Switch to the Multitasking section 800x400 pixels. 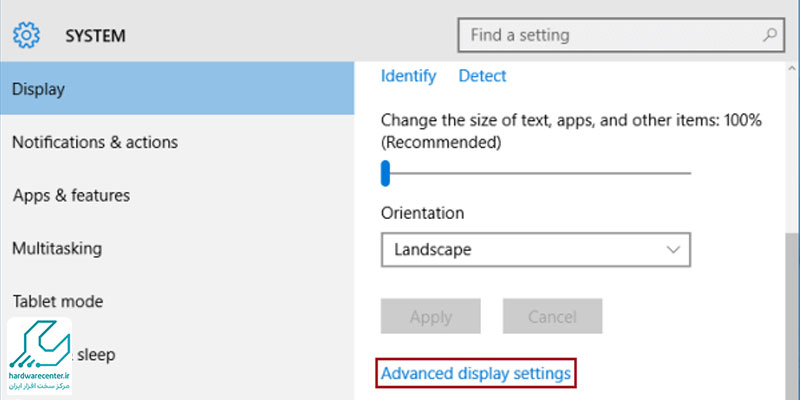57,248
